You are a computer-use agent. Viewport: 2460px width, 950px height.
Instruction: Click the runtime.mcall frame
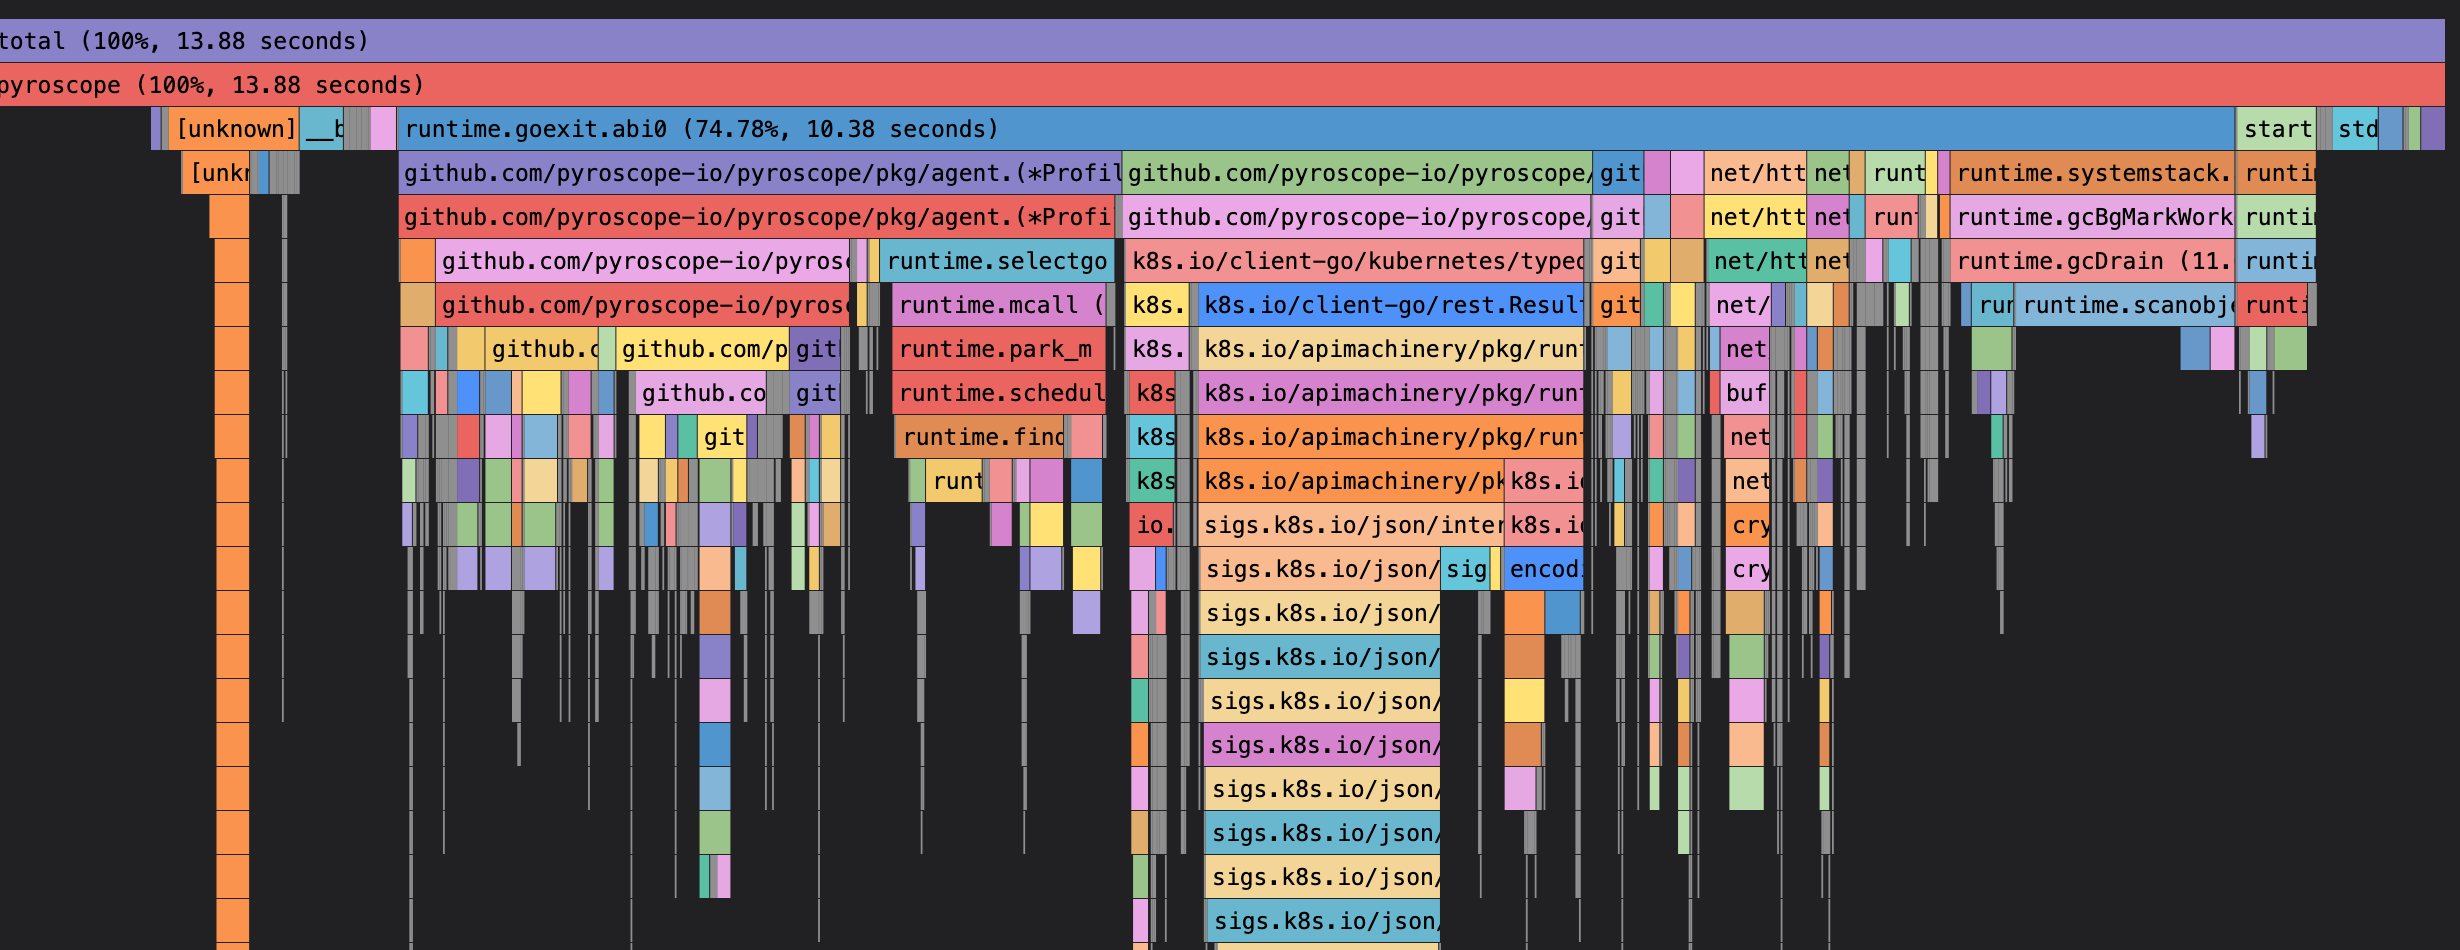tap(997, 305)
